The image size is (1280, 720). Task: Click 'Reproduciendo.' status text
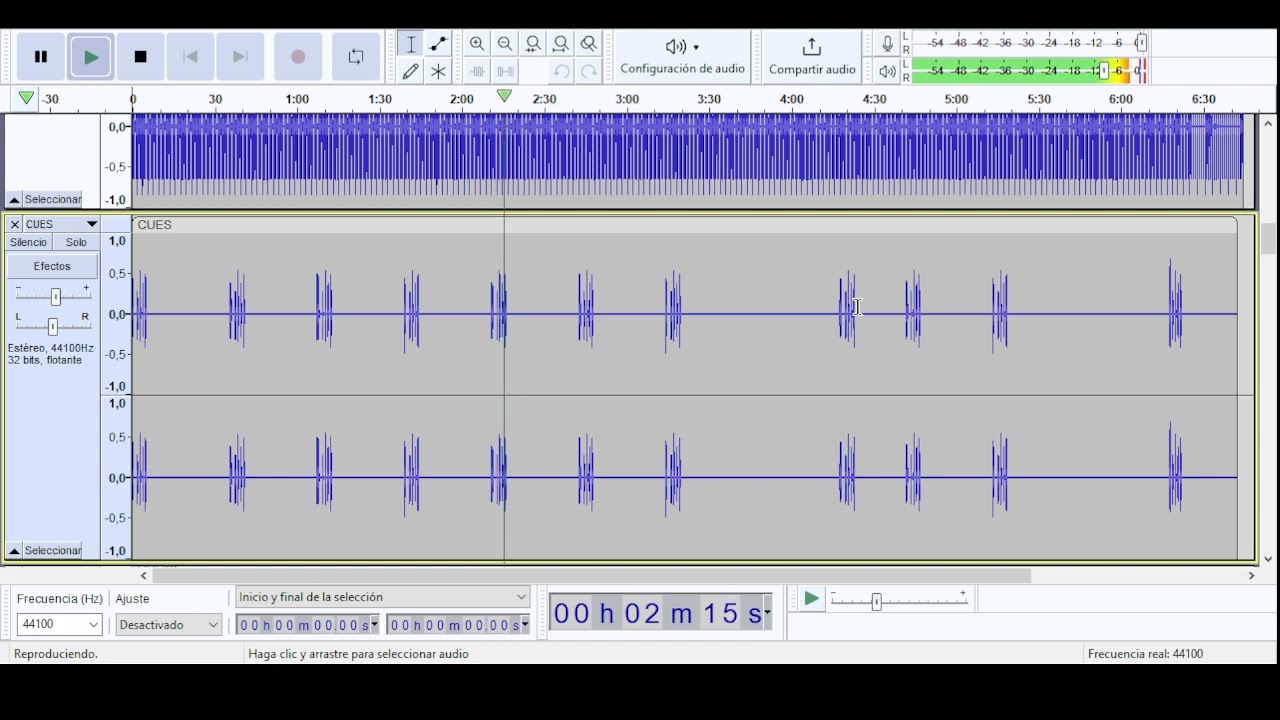[x=56, y=654]
